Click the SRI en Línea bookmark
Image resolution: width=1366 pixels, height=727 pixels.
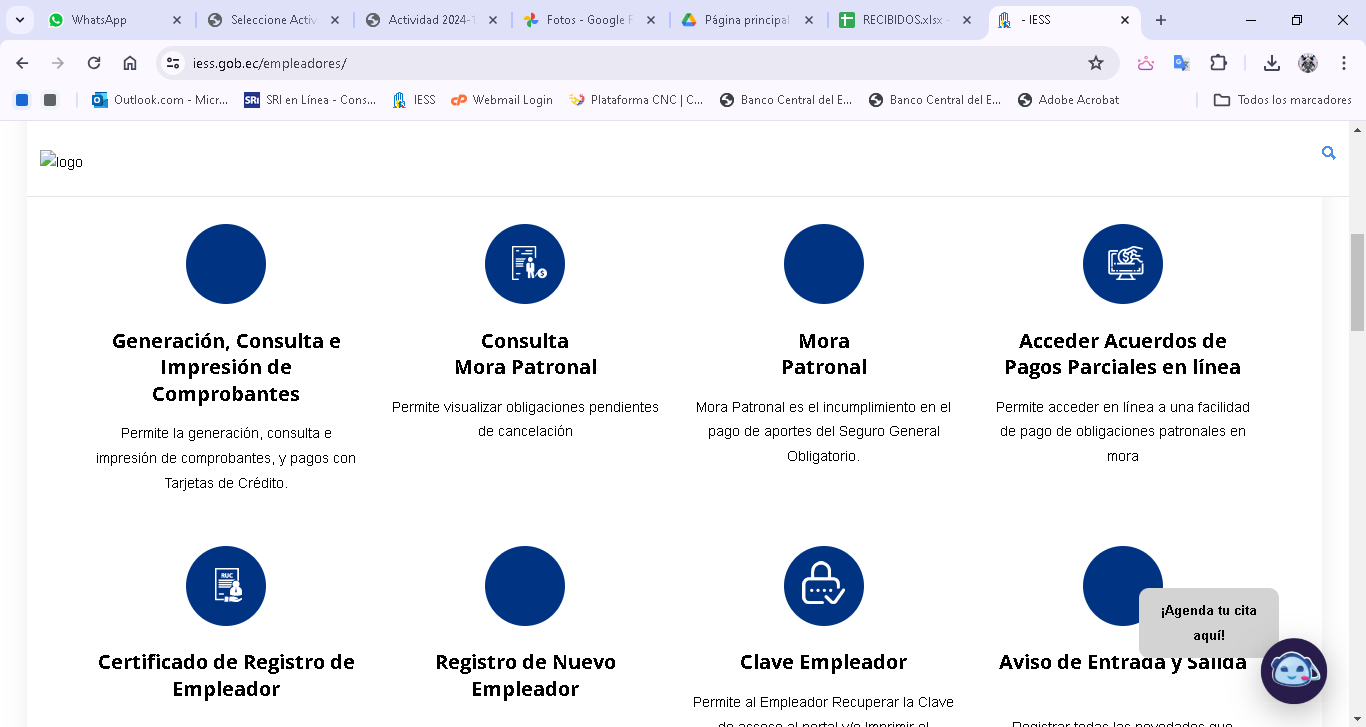click(x=310, y=100)
